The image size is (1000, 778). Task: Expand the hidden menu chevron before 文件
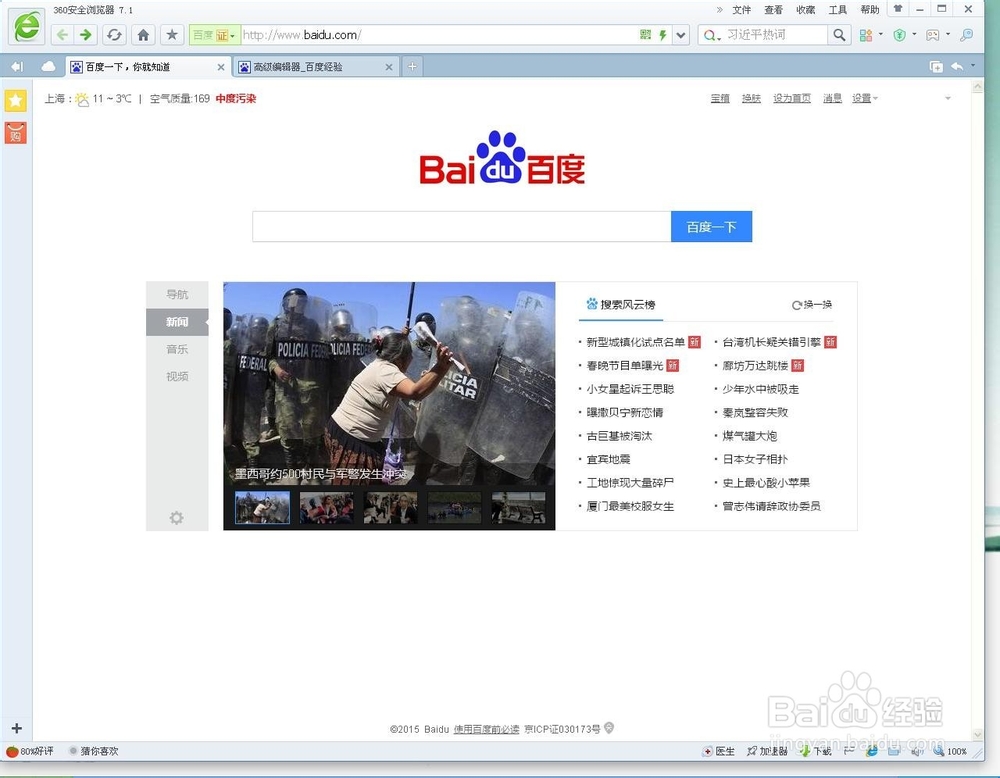pyautogui.click(x=719, y=10)
